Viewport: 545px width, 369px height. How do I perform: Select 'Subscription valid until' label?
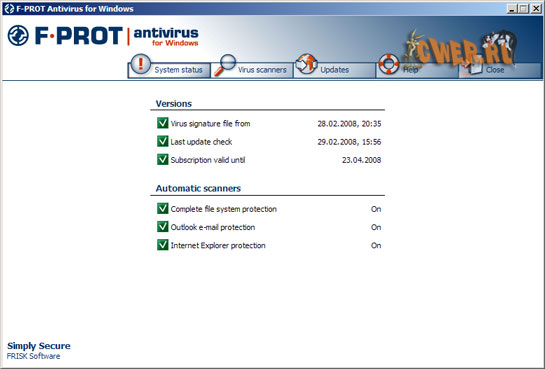pyautogui.click(x=208, y=160)
